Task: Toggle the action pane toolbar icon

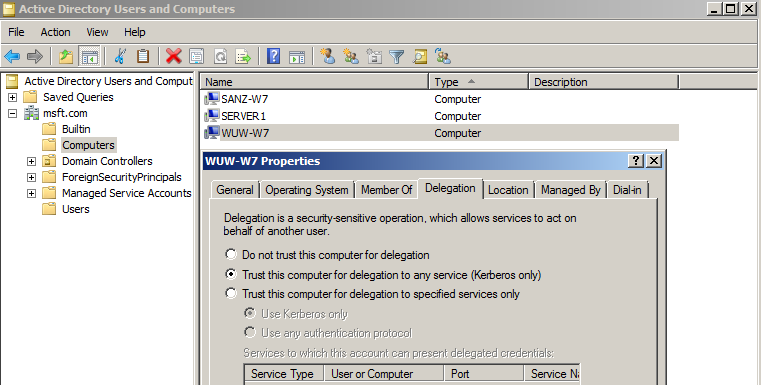Action: [297, 57]
